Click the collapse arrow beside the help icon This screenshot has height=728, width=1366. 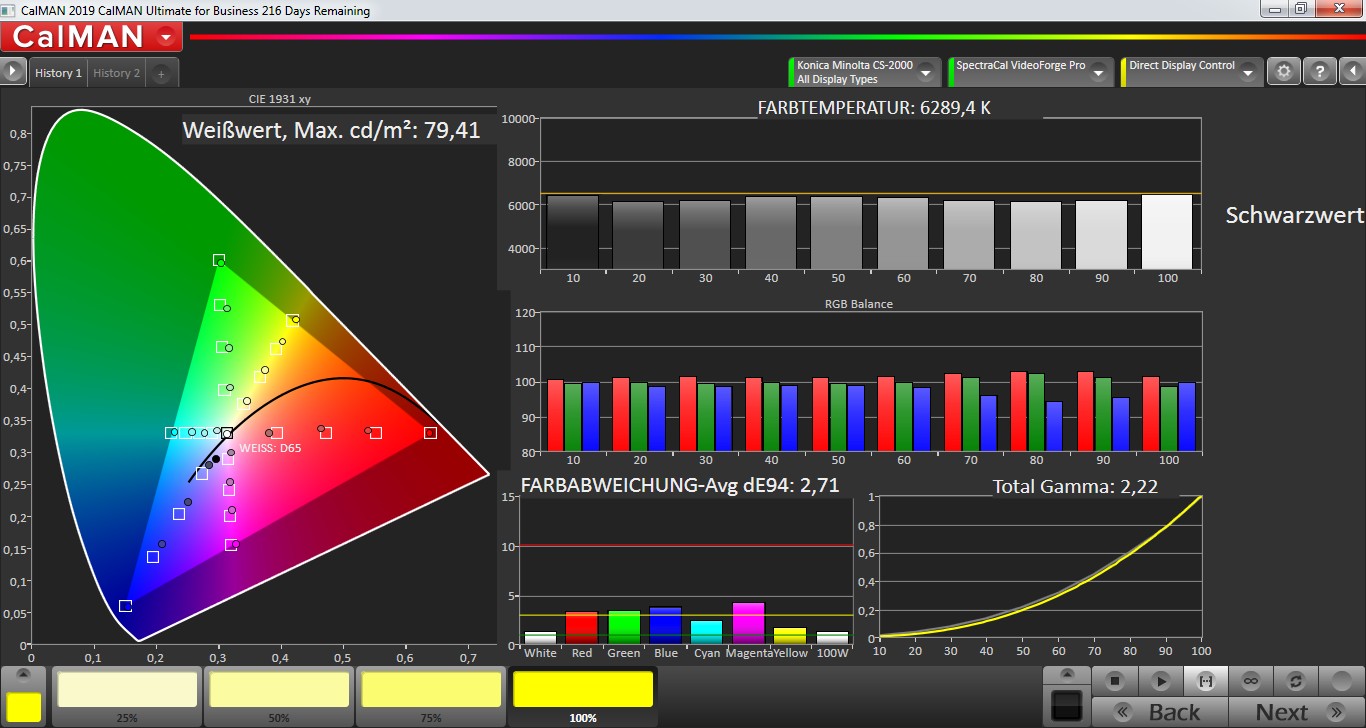click(1352, 72)
